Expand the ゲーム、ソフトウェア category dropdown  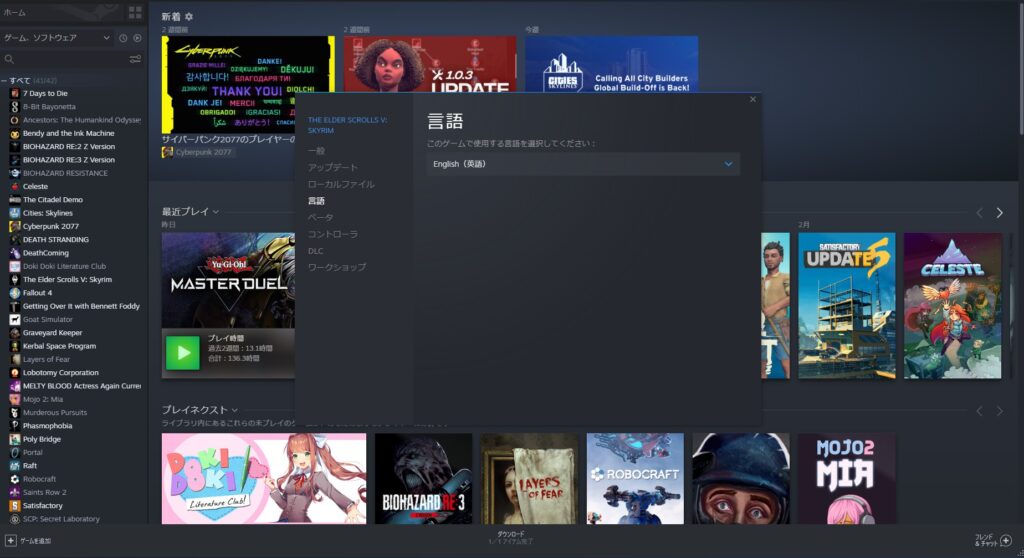coord(56,38)
